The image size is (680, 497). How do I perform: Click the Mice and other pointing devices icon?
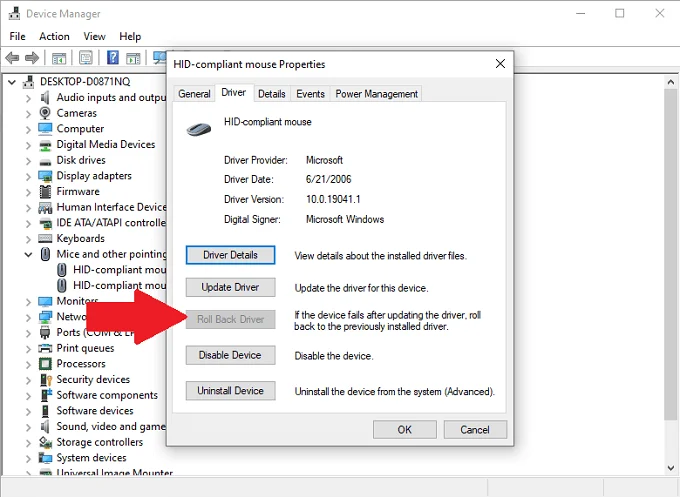pos(45,254)
